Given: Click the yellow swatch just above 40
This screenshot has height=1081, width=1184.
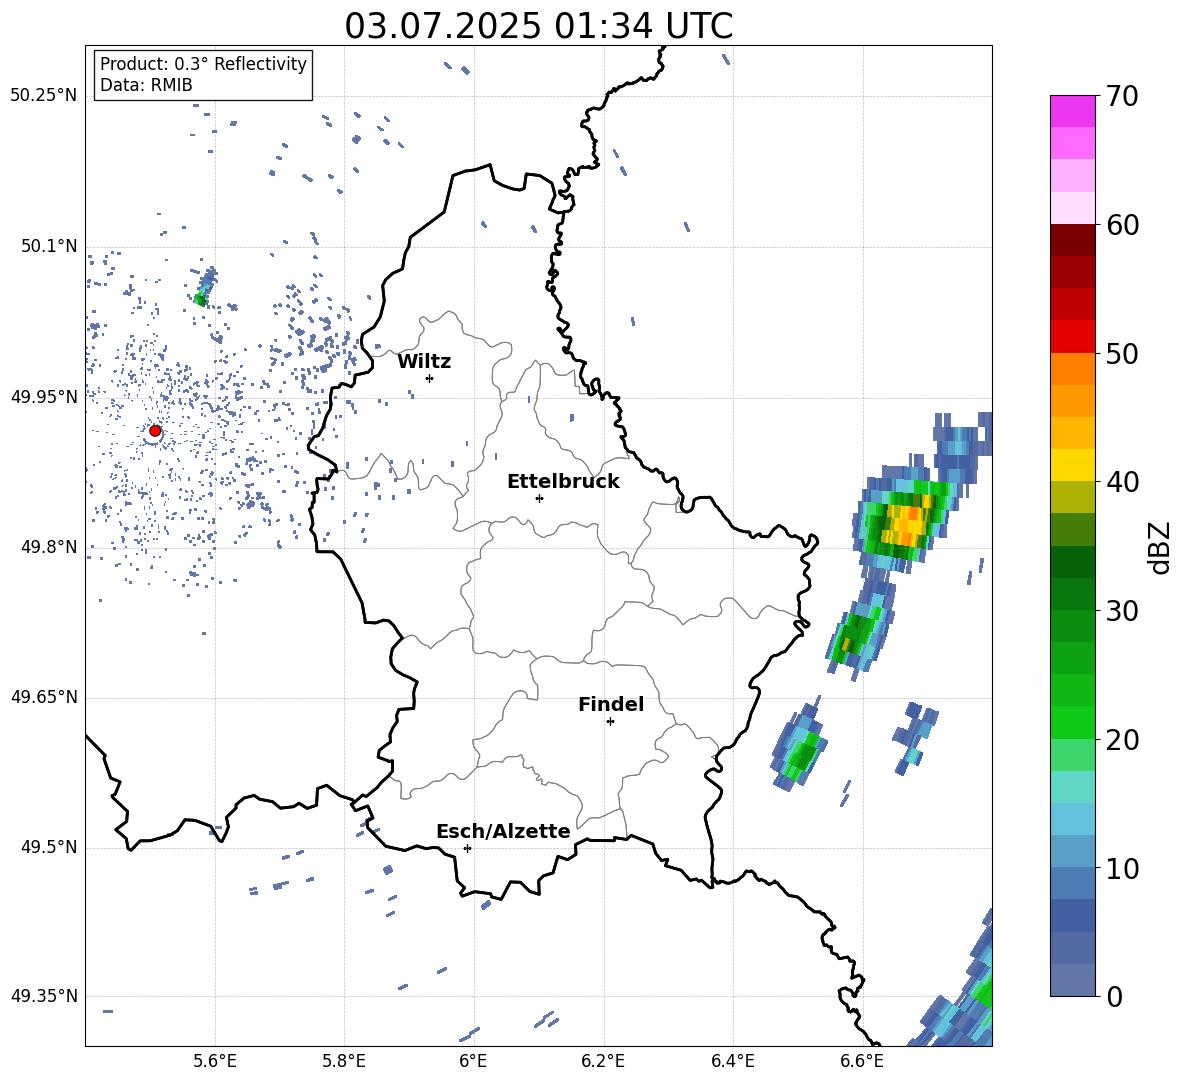Looking at the screenshot, I should click(x=1072, y=465).
